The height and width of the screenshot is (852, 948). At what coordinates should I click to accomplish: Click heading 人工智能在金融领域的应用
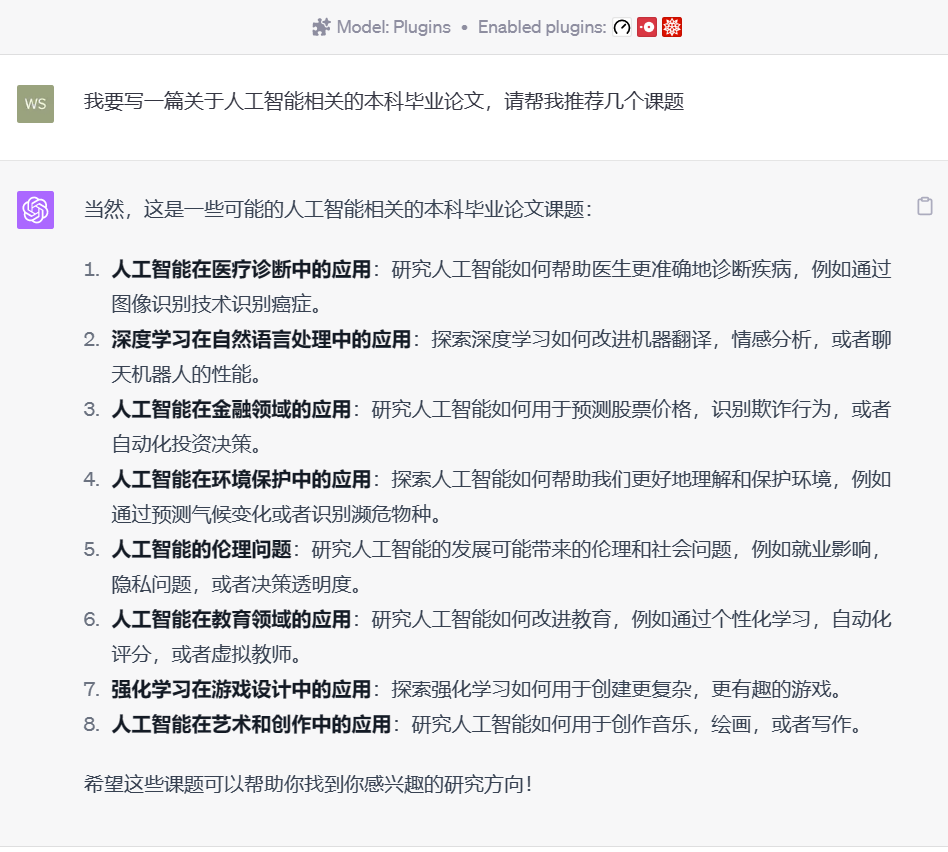(x=231, y=409)
